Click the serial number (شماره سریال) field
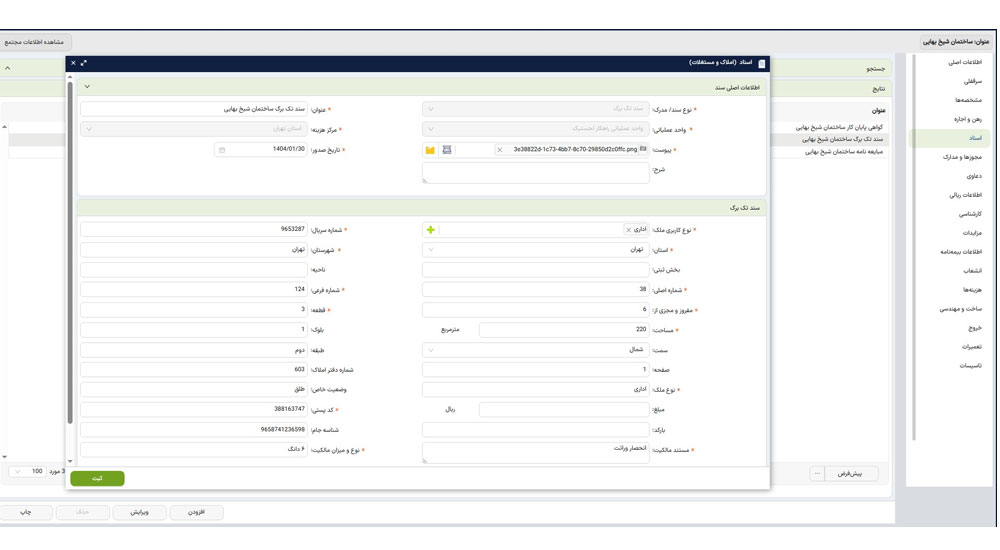This screenshot has width=1000, height=550. tap(194, 230)
